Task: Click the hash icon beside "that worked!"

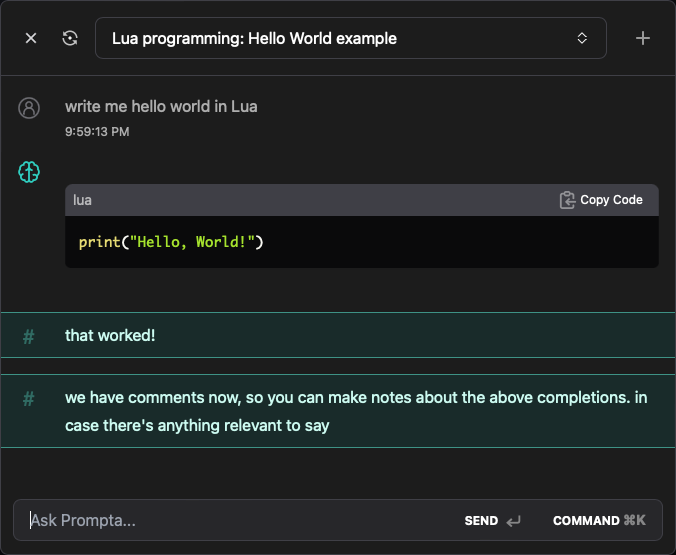Action: [x=29, y=336]
